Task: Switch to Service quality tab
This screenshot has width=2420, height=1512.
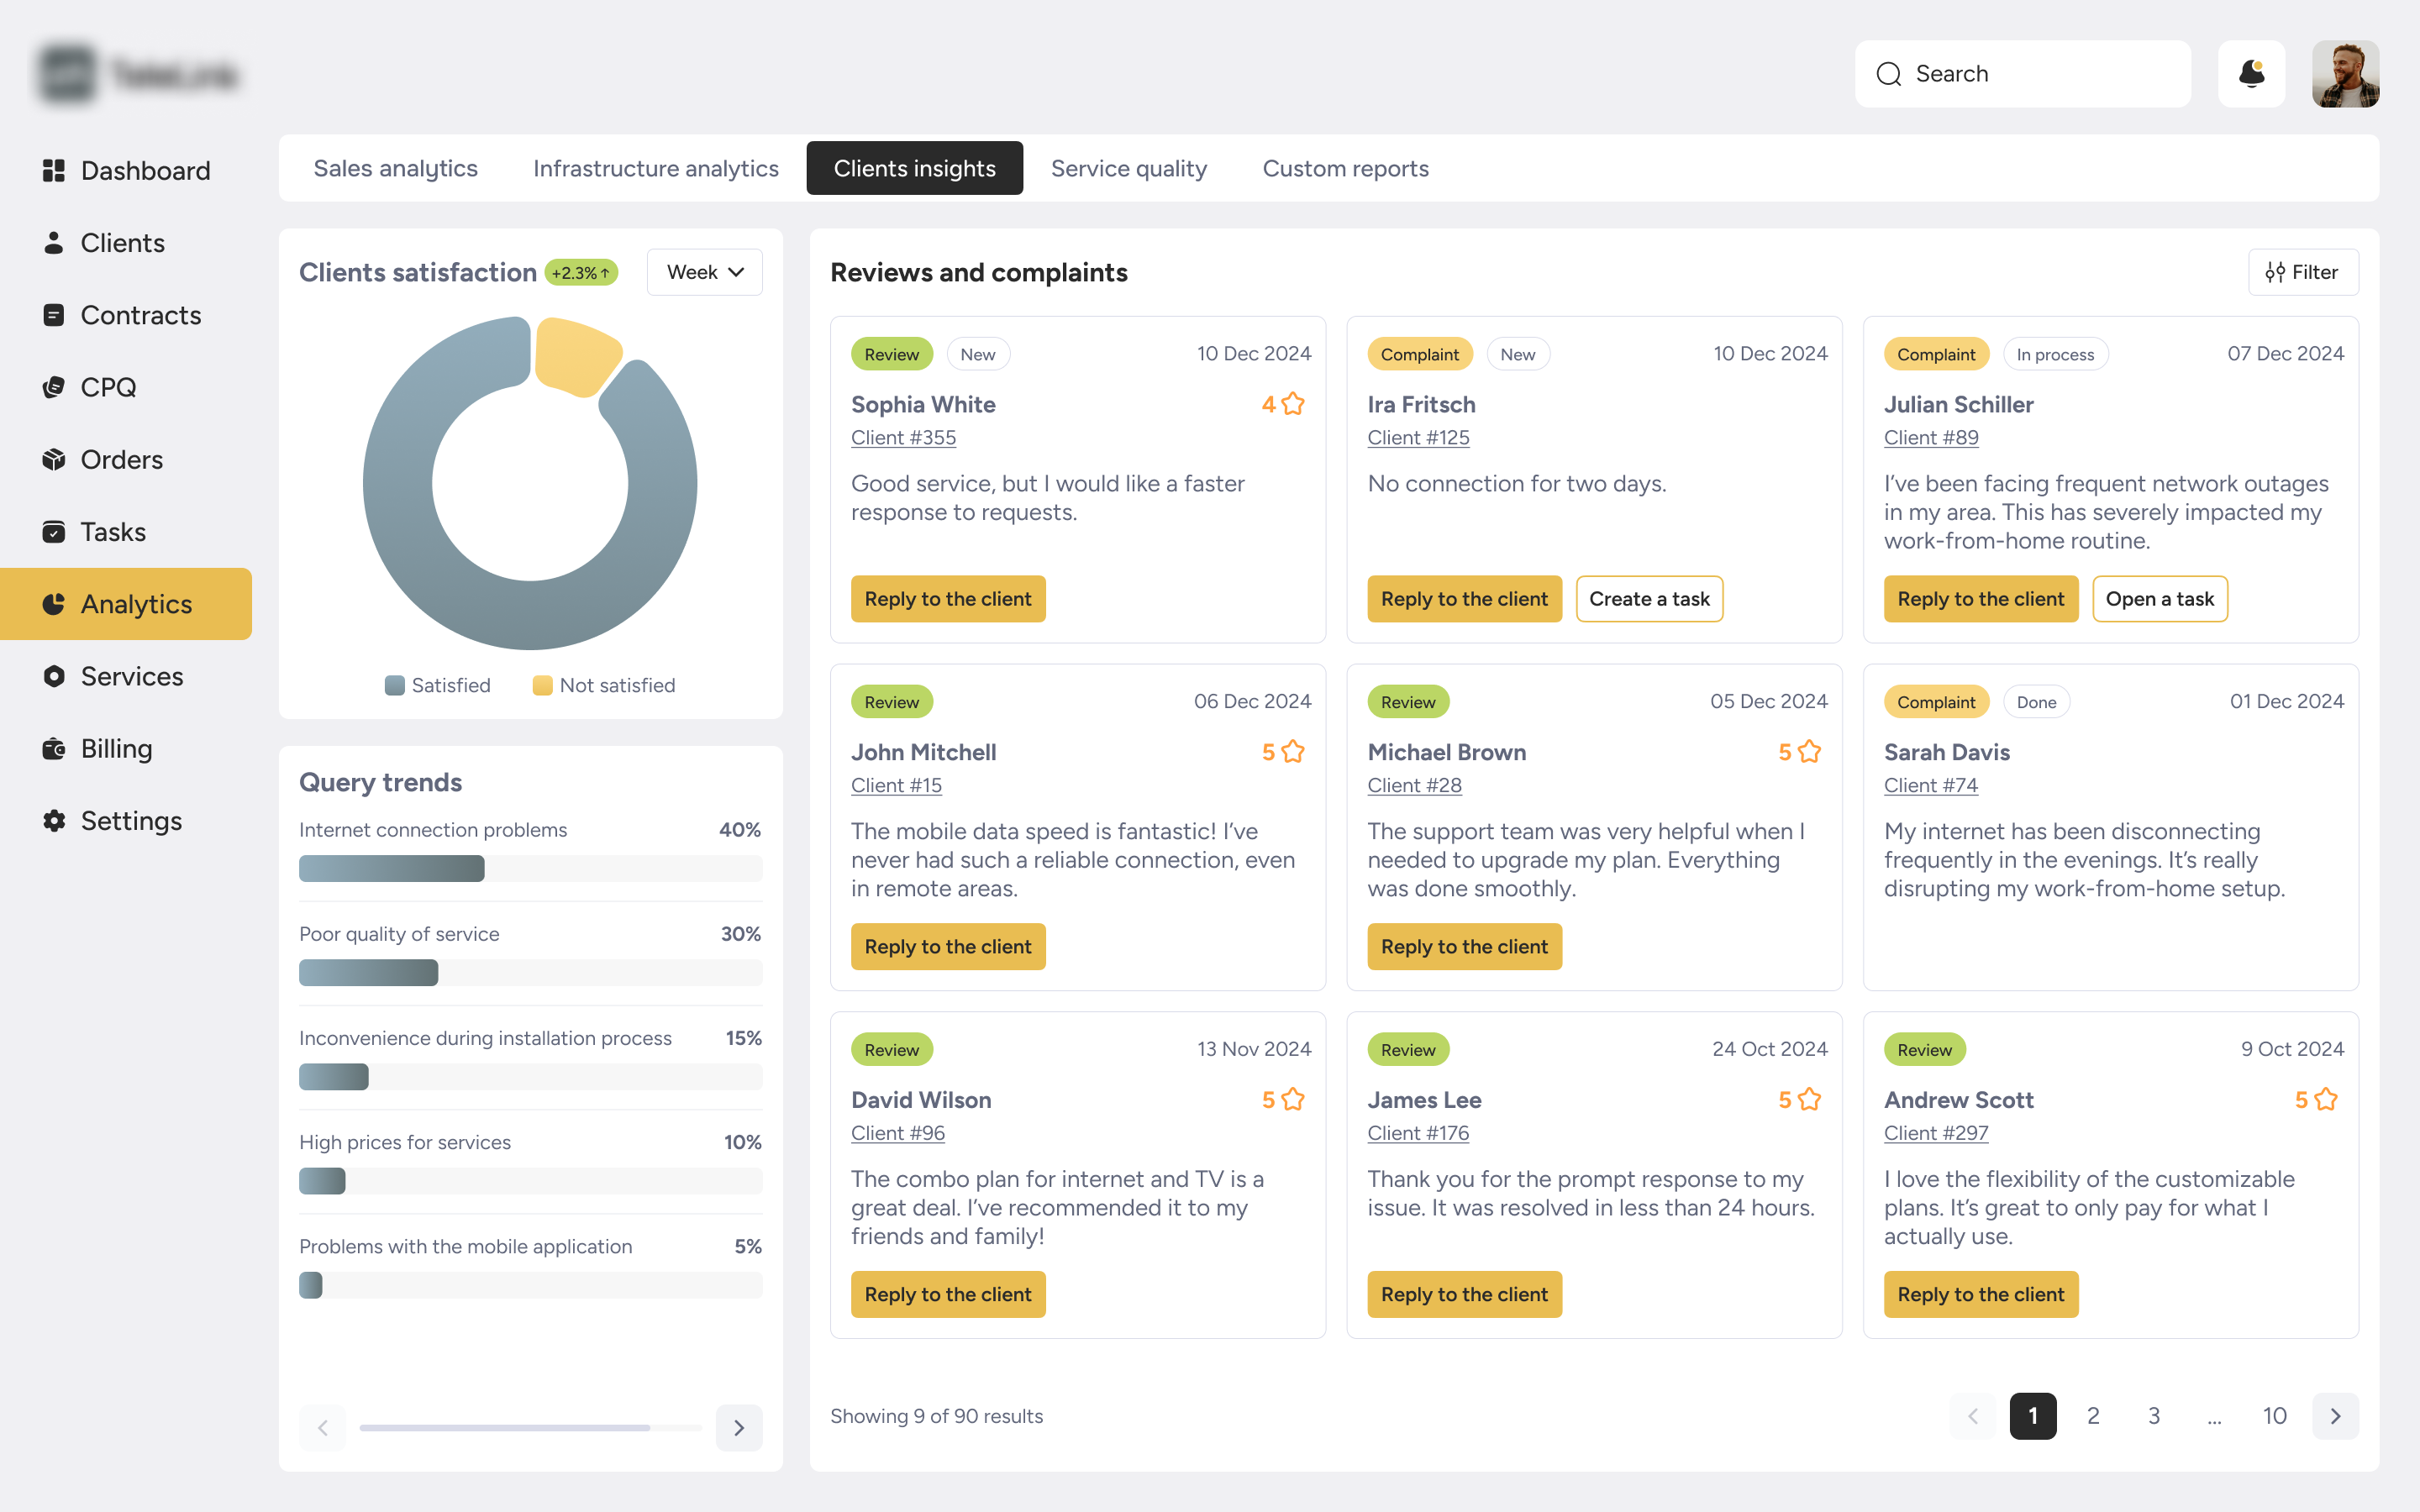Action: (1128, 168)
